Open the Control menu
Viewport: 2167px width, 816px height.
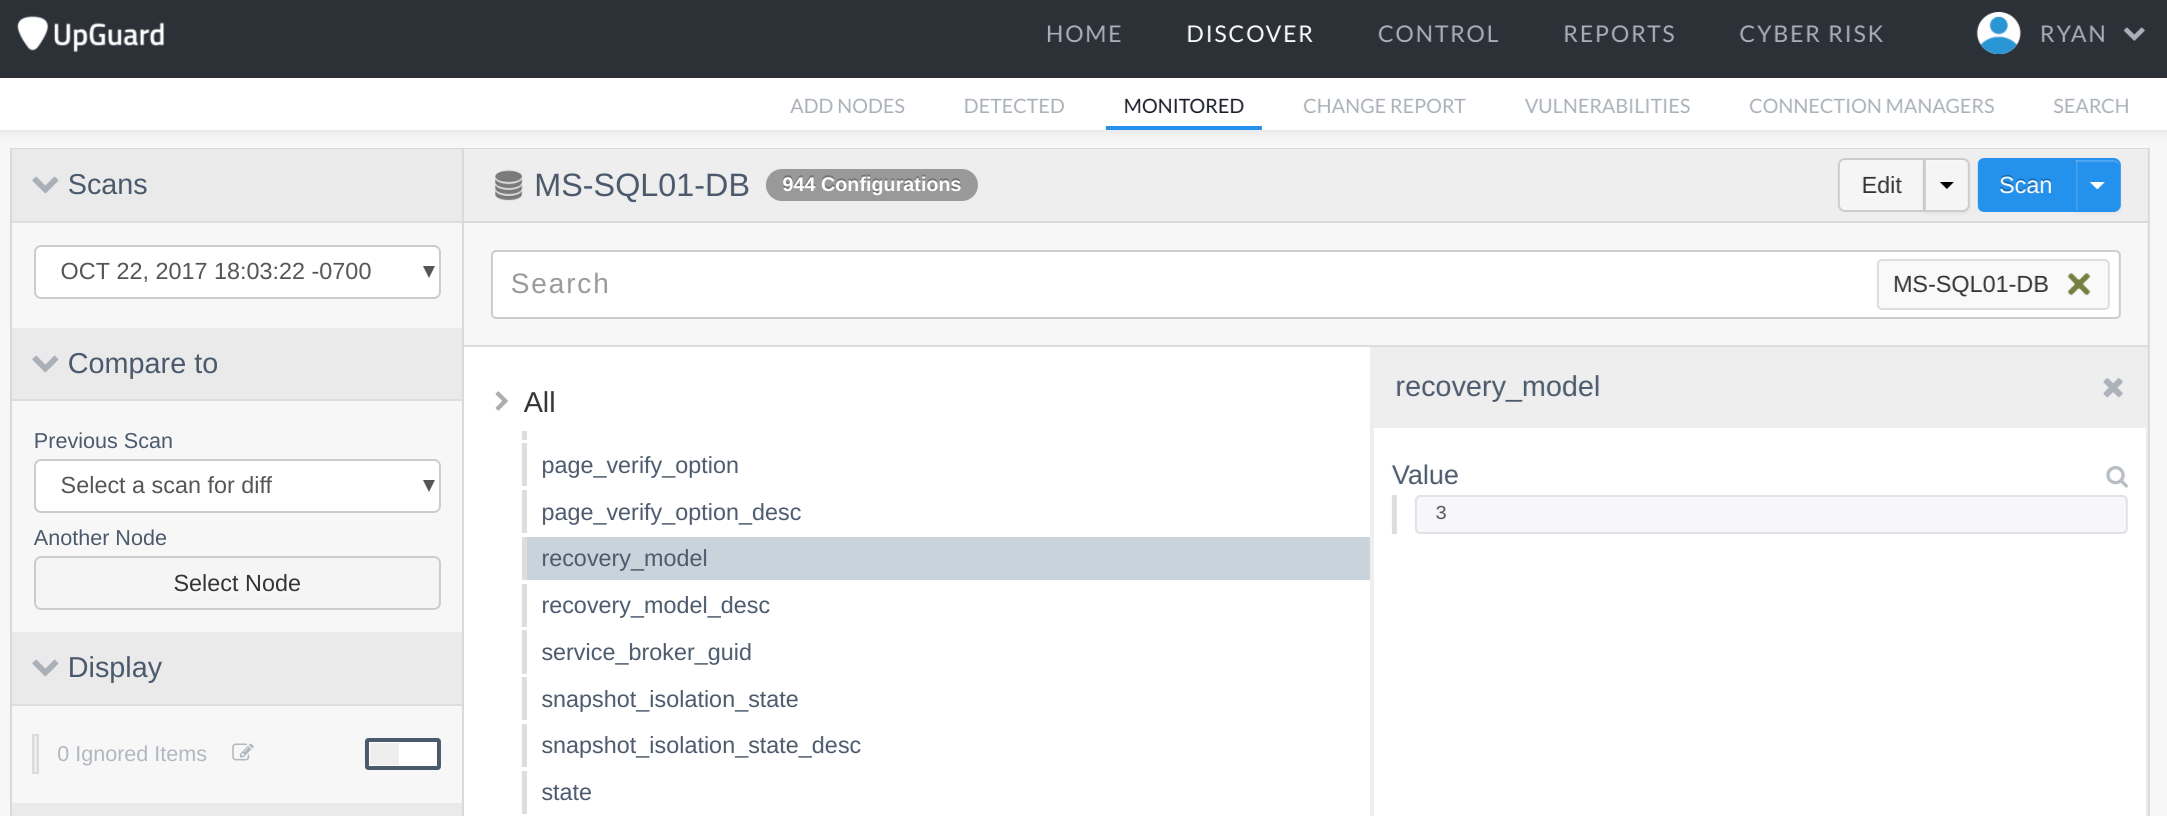click(1438, 34)
